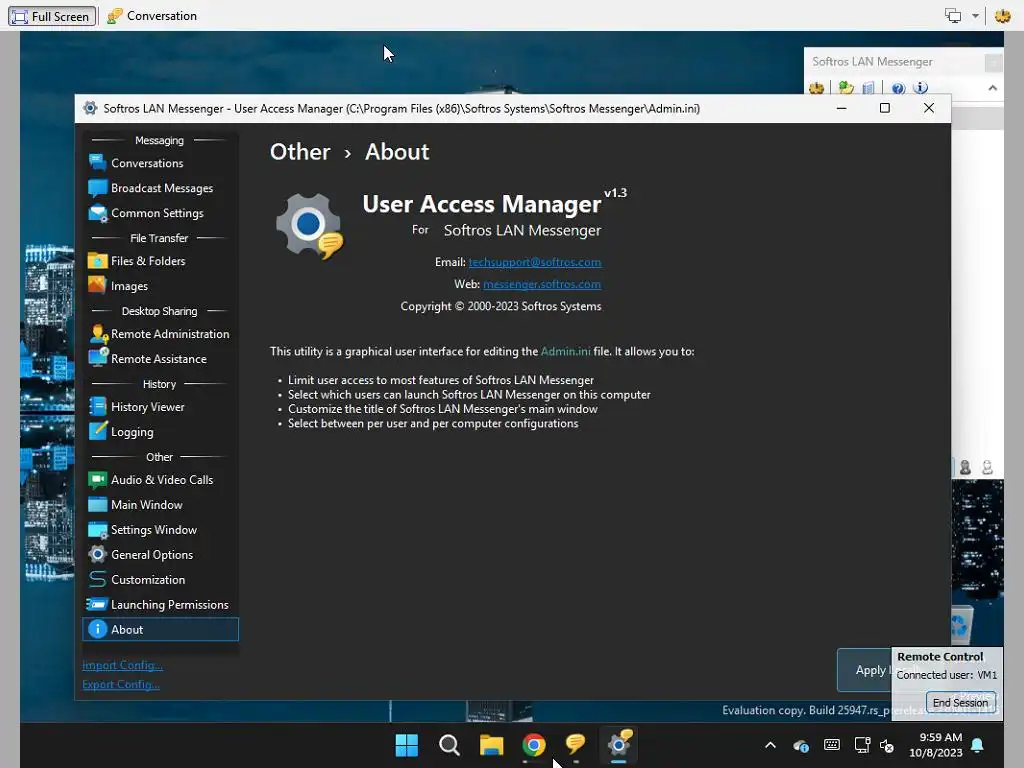
Task: Click the OneDrive cloud tray icon
Action: coord(801,745)
